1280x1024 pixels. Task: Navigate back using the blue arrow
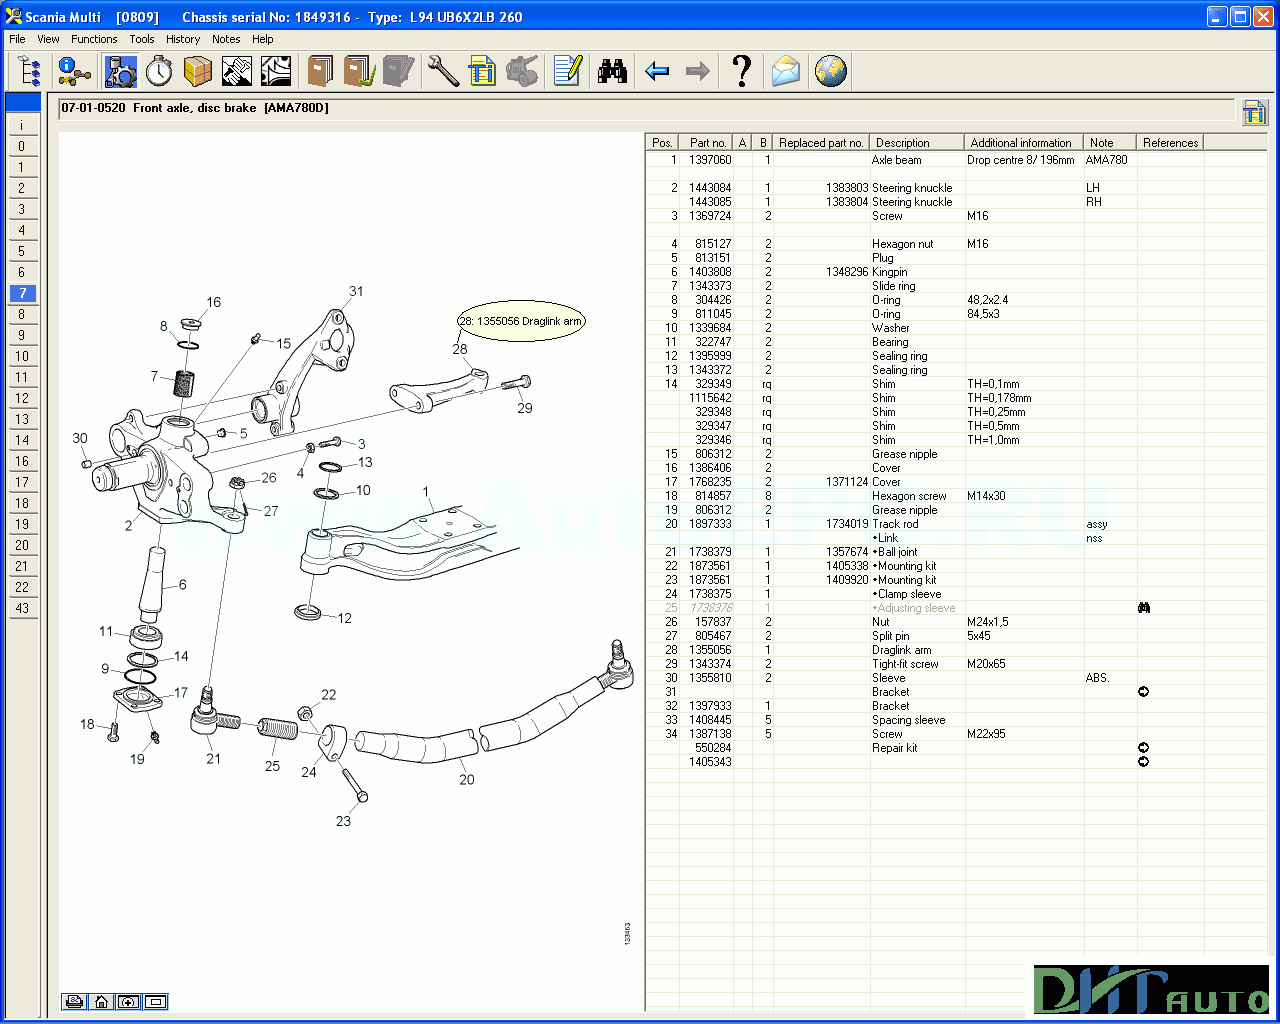click(x=657, y=71)
